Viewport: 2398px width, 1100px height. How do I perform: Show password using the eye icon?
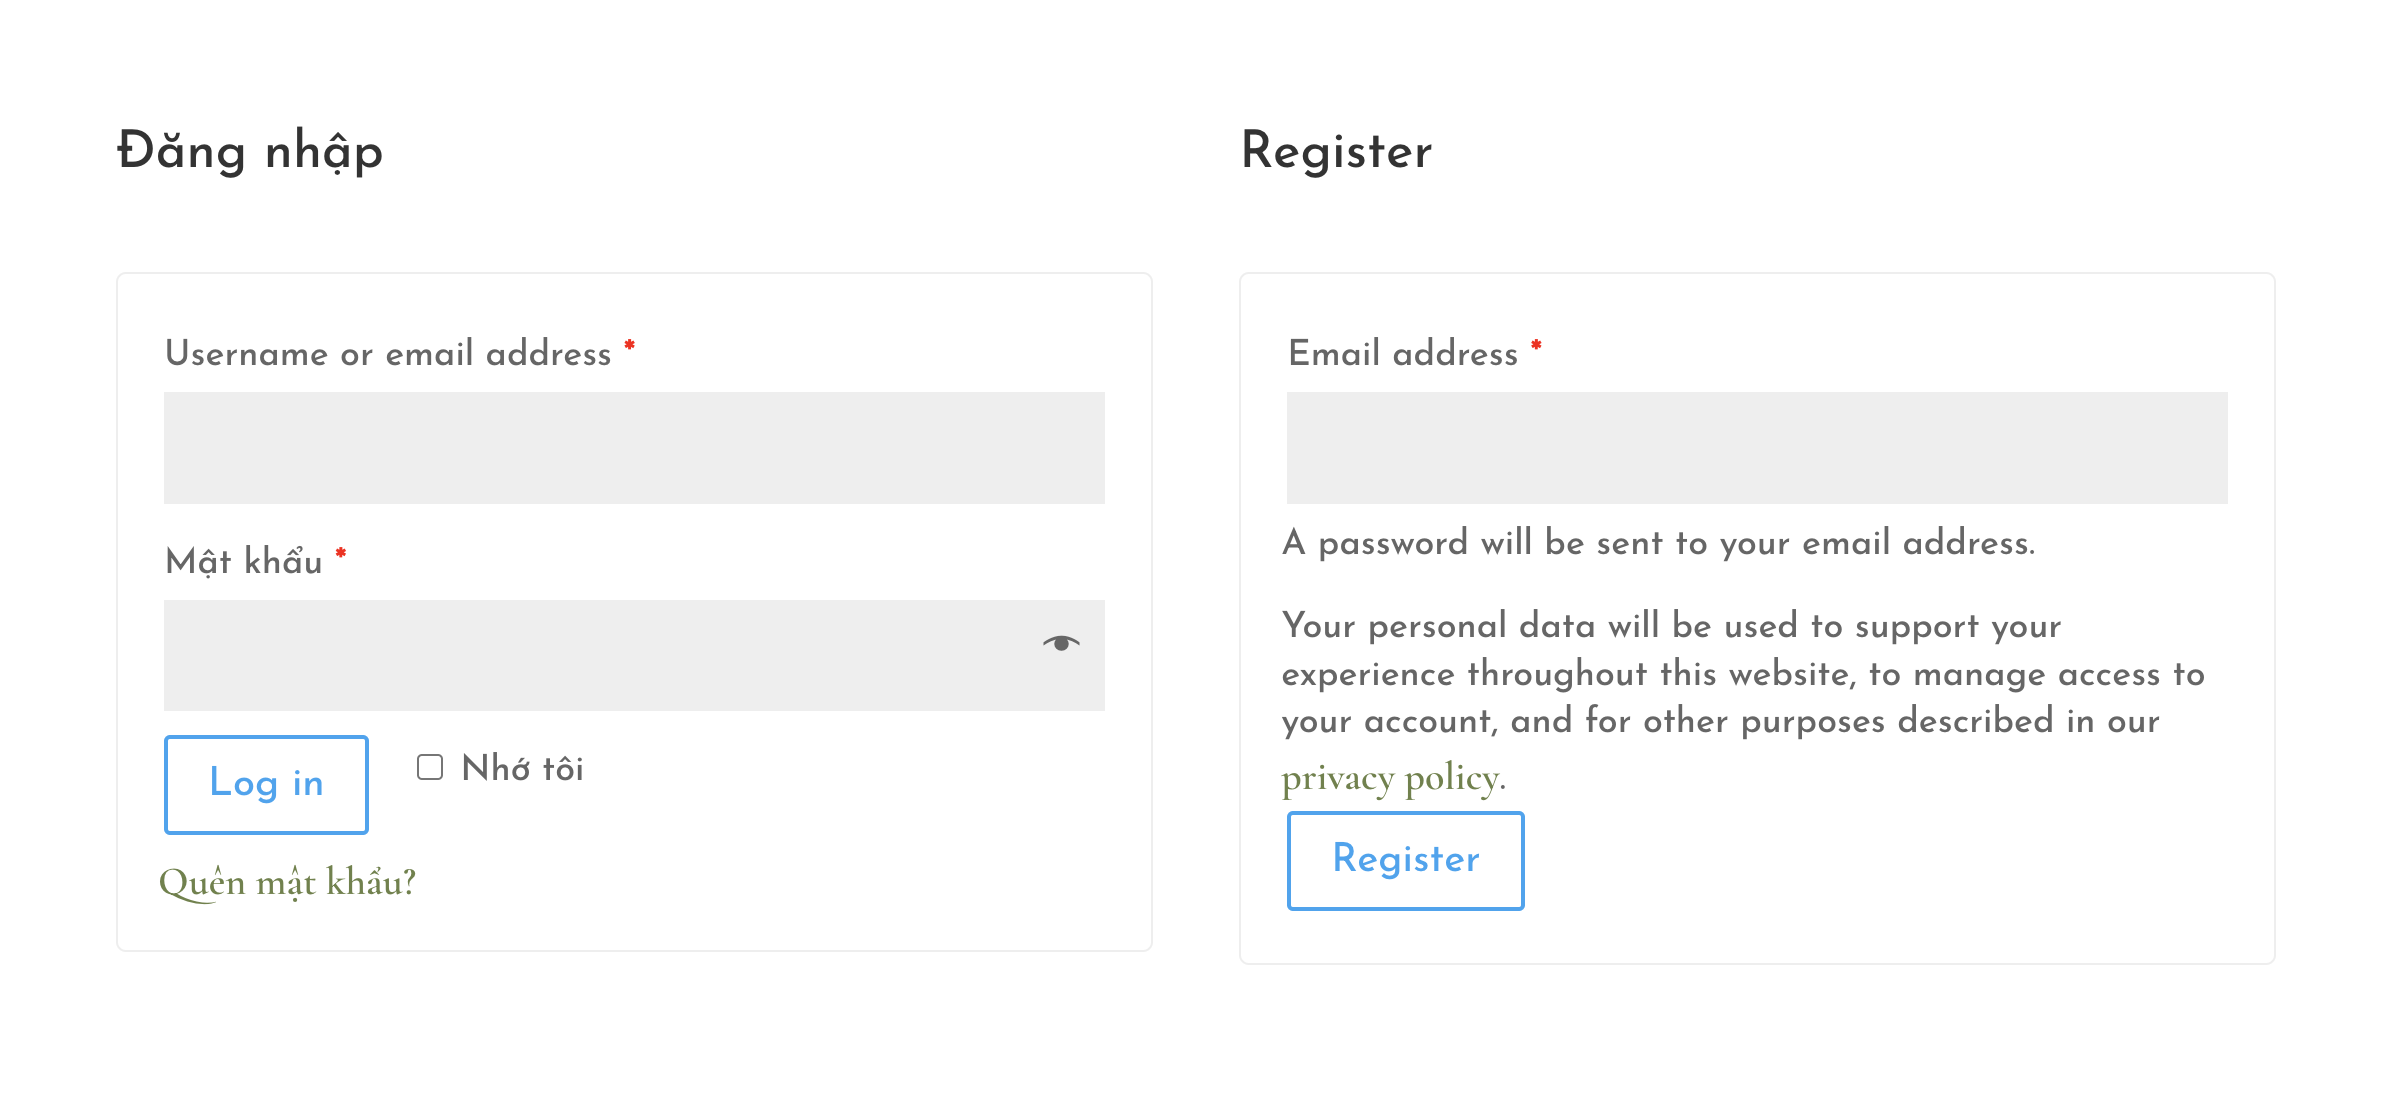pyautogui.click(x=1061, y=643)
